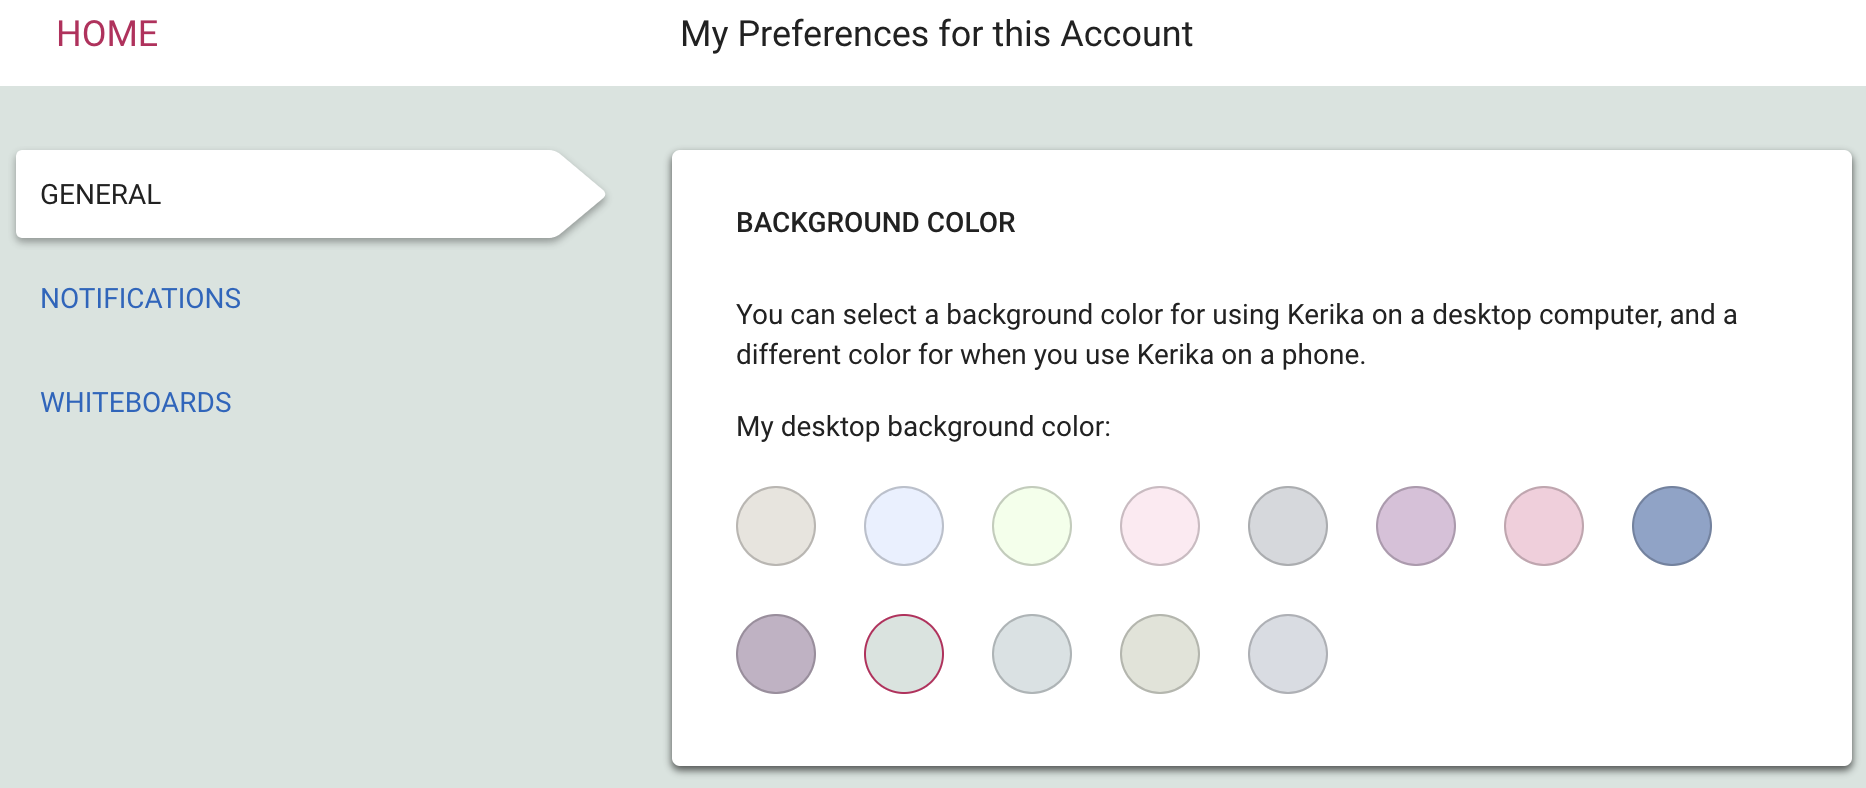Choose the pale blue-gray swatch after the selected one

point(1032,654)
